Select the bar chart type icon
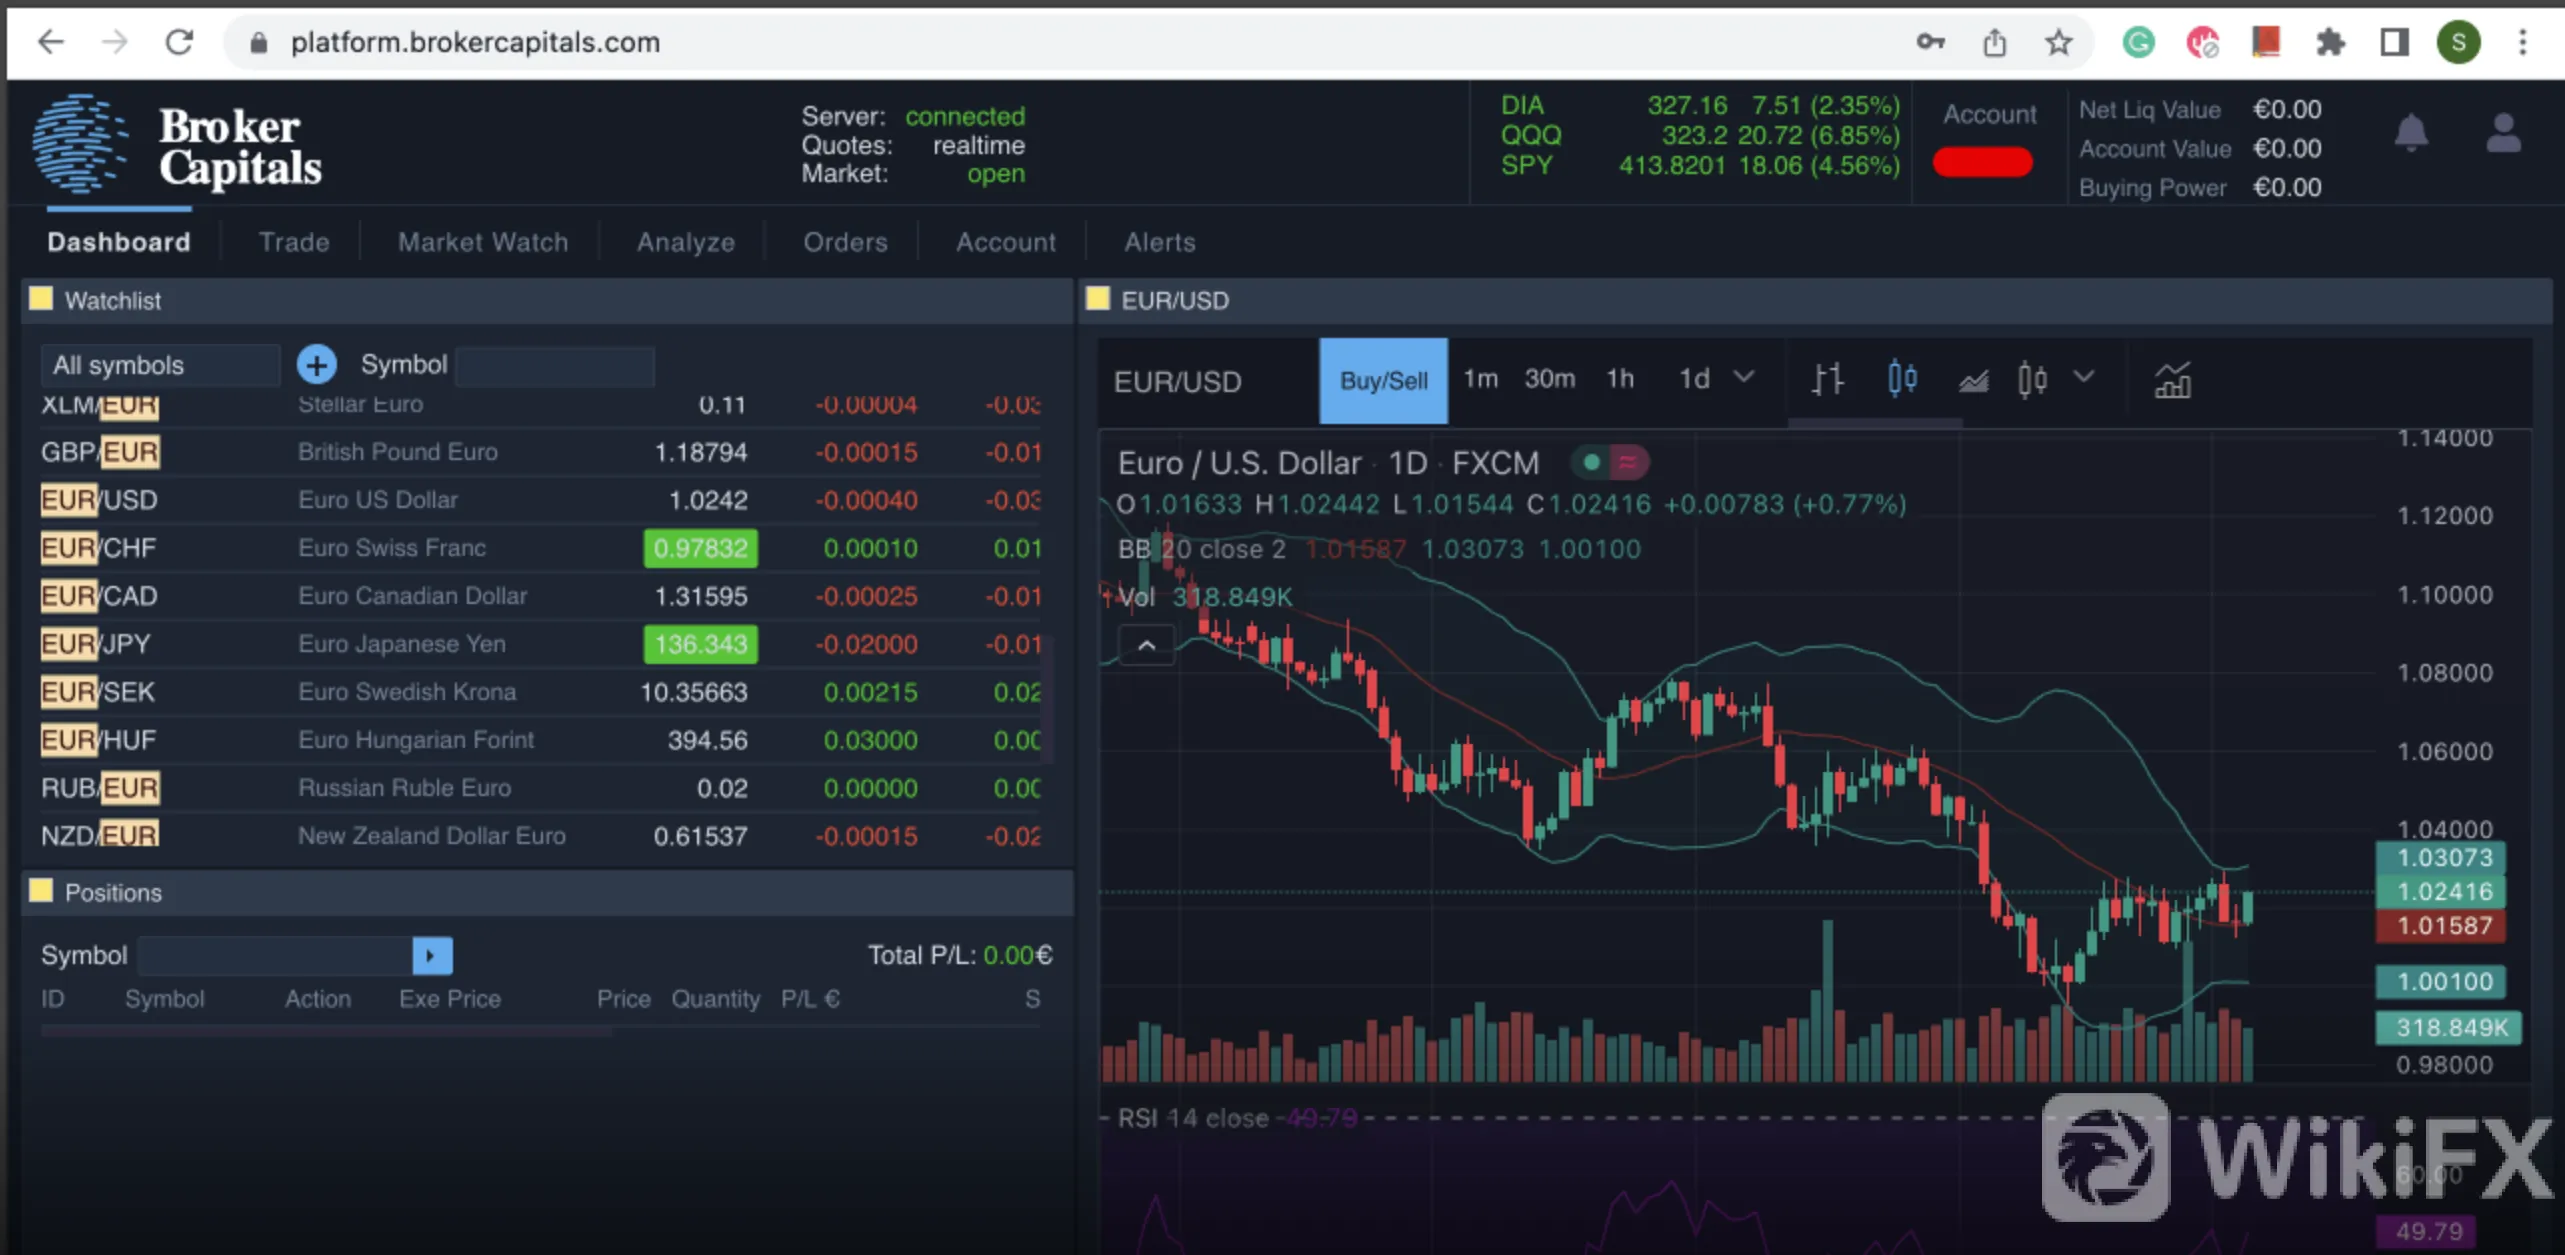The height and width of the screenshot is (1255, 2565). pos(1827,379)
